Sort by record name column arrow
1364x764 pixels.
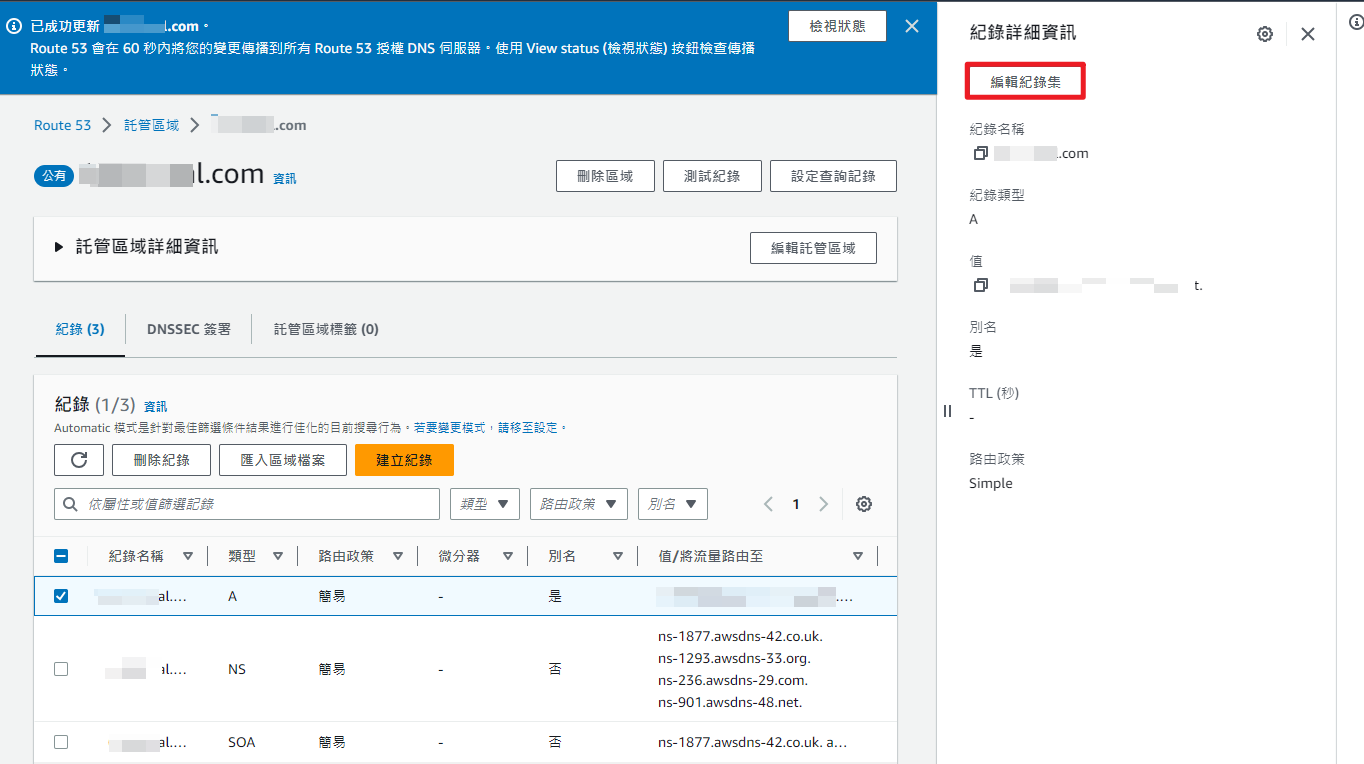187,556
